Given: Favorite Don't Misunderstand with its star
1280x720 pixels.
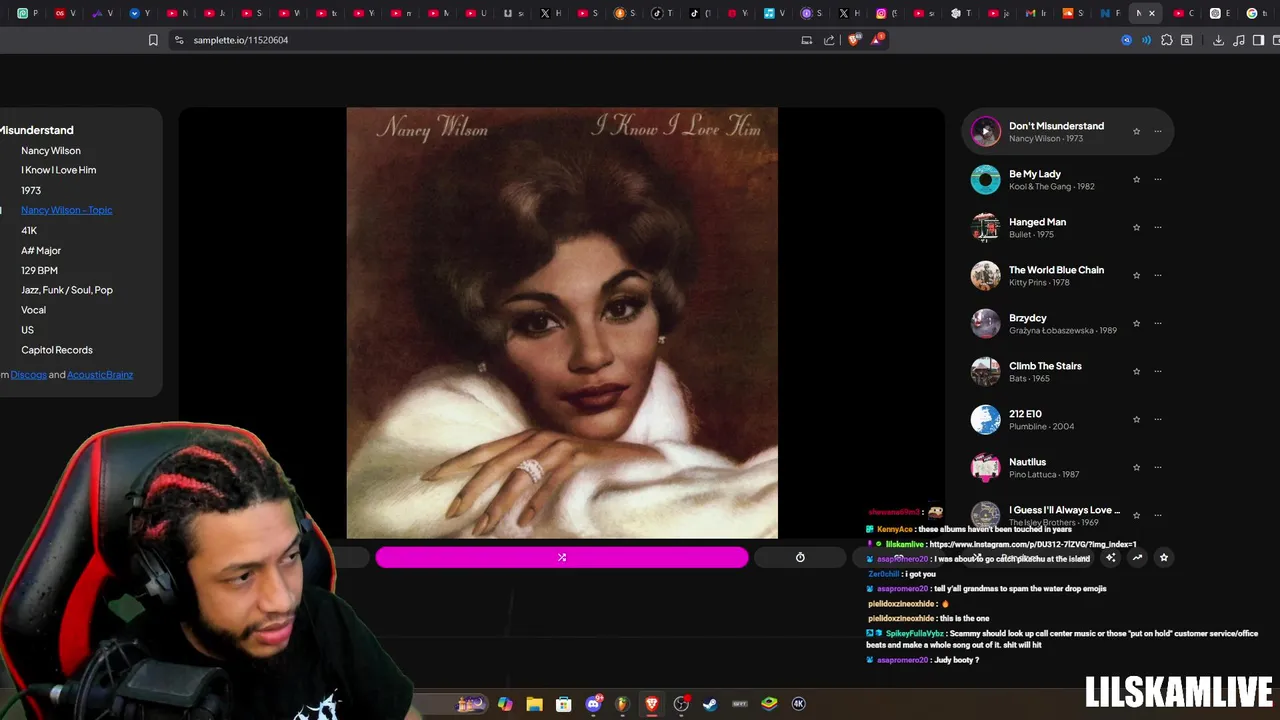Looking at the screenshot, I should [x=1136, y=131].
